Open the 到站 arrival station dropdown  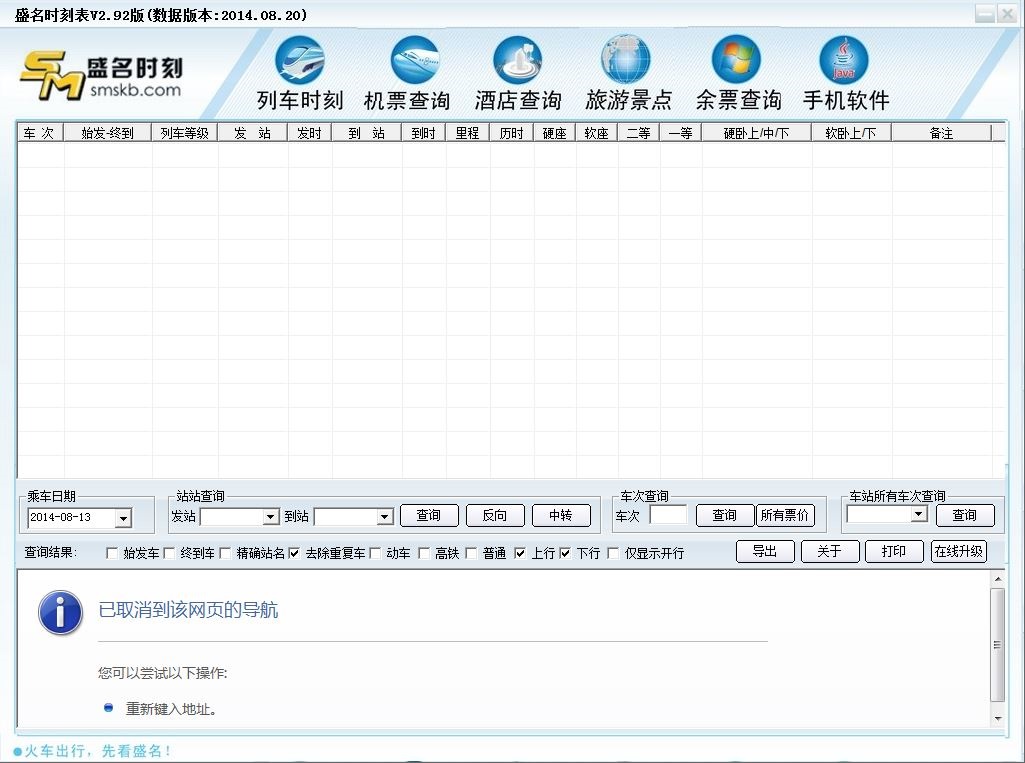pos(384,517)
